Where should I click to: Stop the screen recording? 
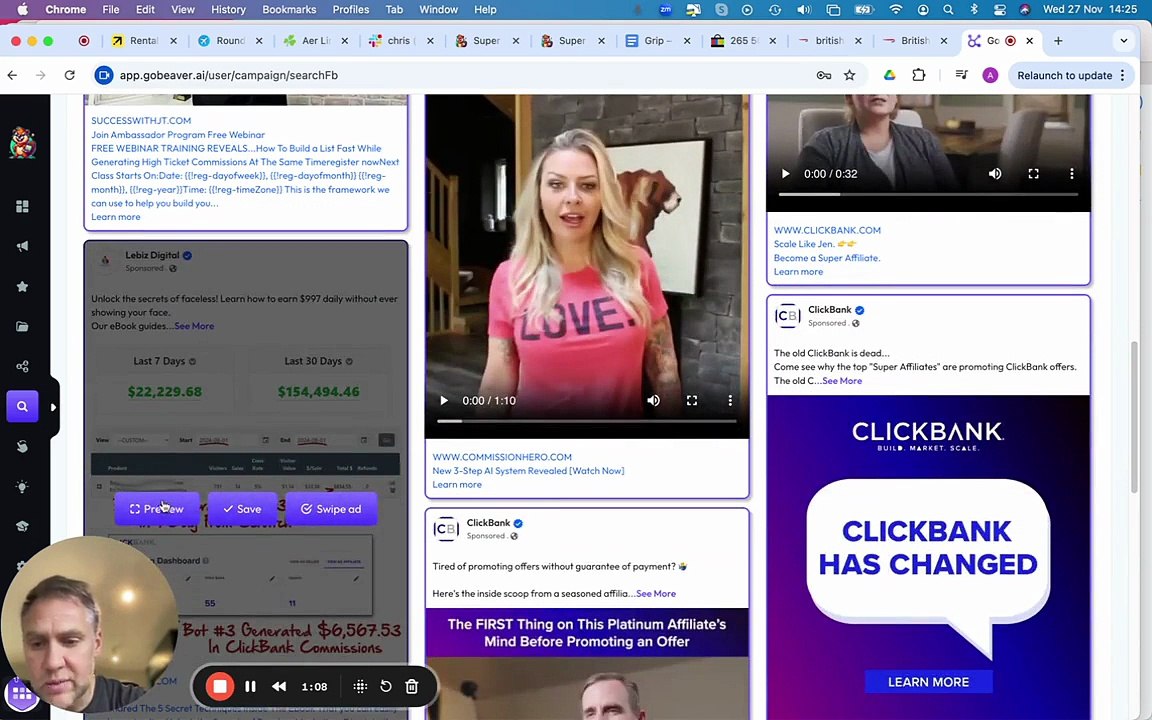pos(219,686)
